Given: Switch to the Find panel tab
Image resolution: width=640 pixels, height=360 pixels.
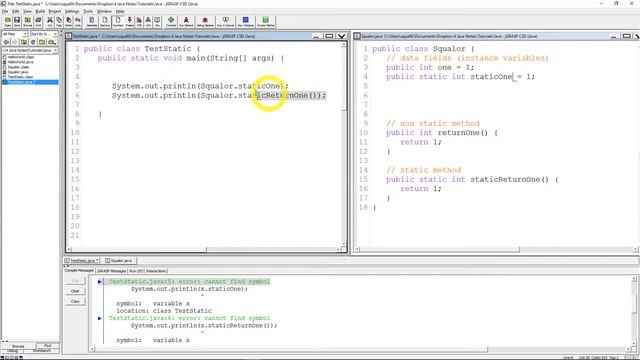Looking at the screenshot, I should click(x=47, y=346).
